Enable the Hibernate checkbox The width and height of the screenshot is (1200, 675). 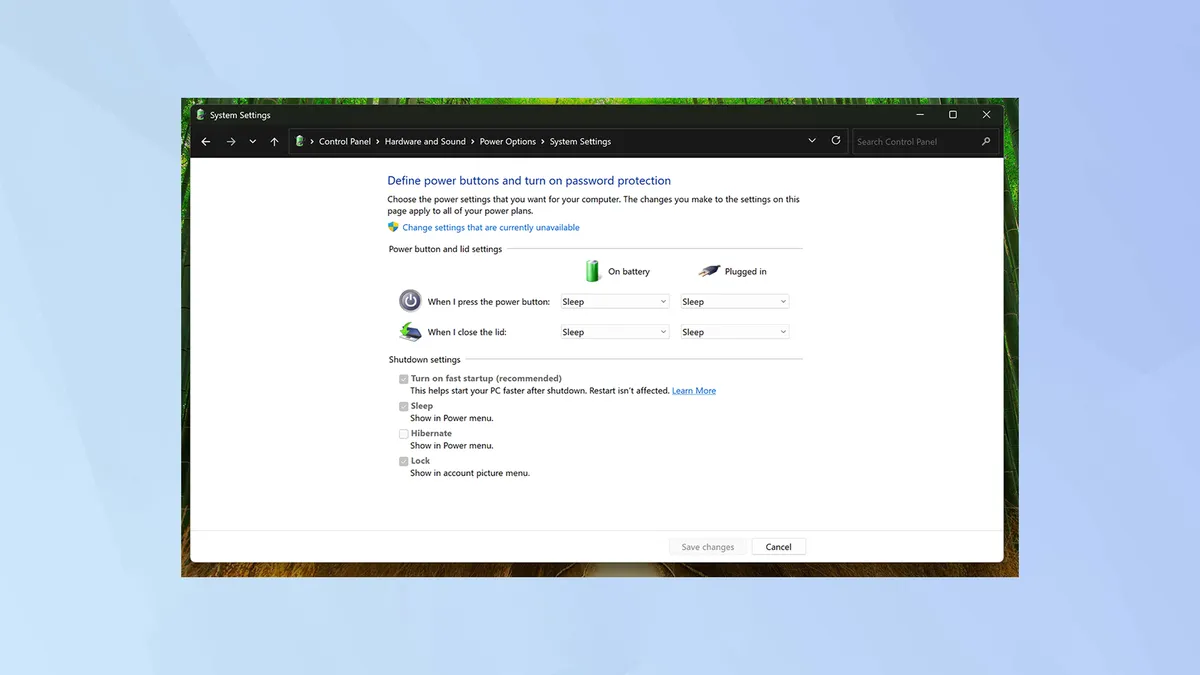(x=403, y=433)
